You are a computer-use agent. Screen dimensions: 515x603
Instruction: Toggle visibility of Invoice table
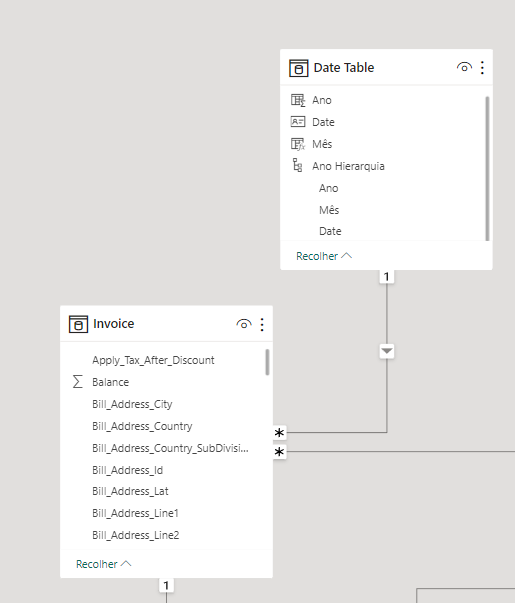pos(244,324)
